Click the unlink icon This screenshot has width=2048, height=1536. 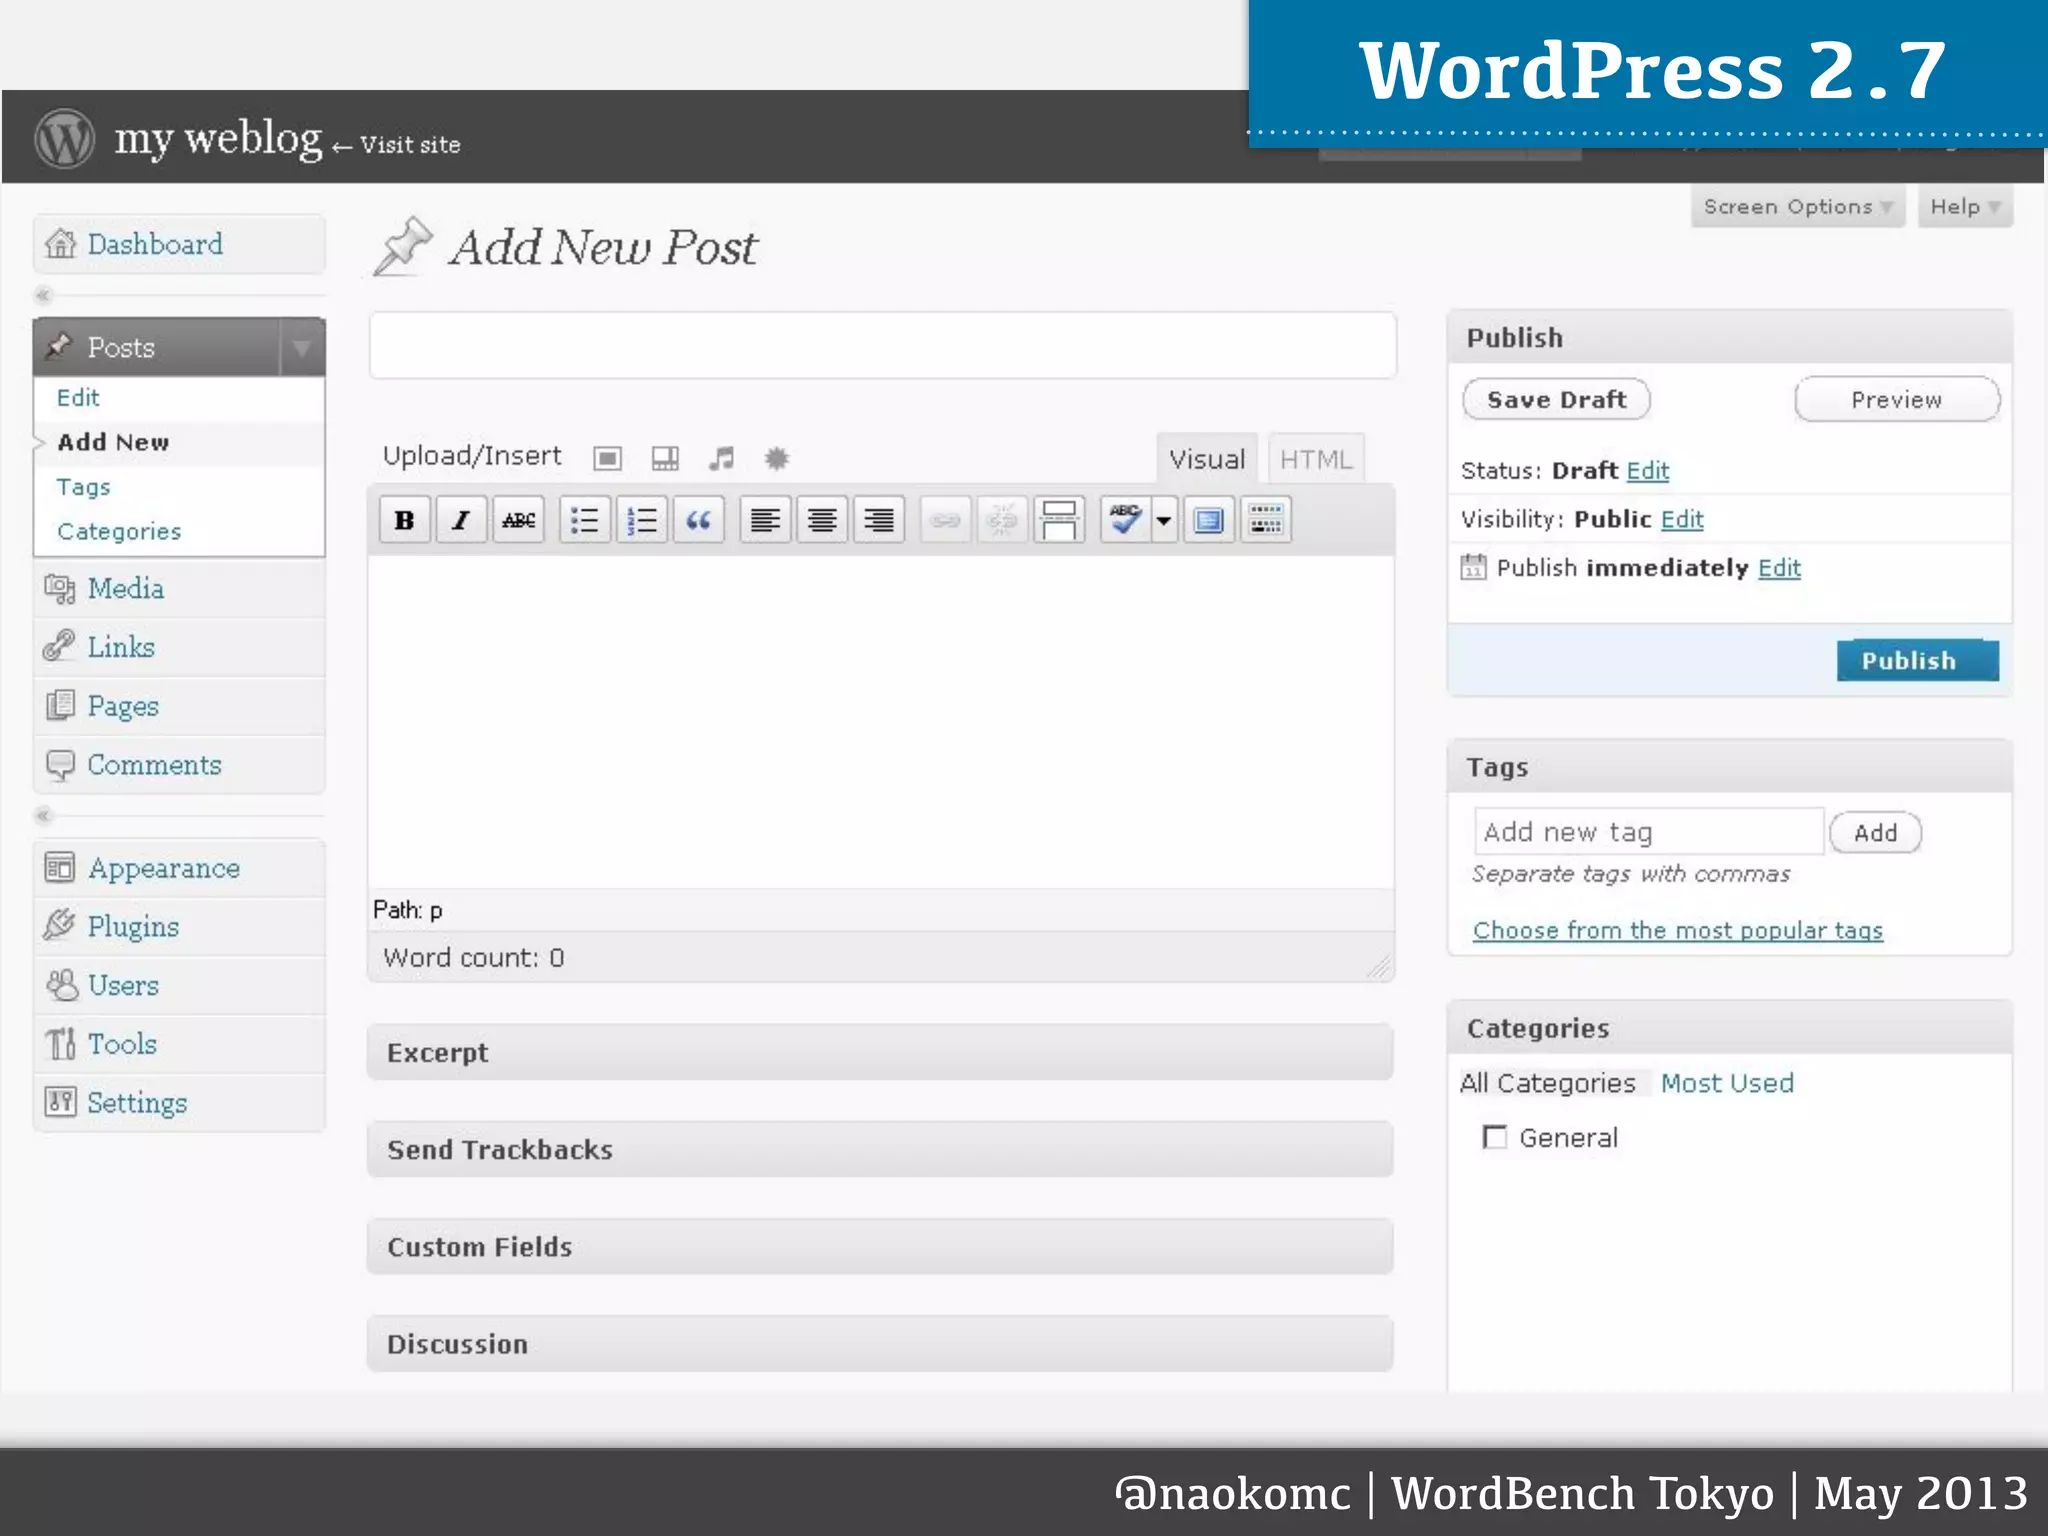coord(1002,520)
